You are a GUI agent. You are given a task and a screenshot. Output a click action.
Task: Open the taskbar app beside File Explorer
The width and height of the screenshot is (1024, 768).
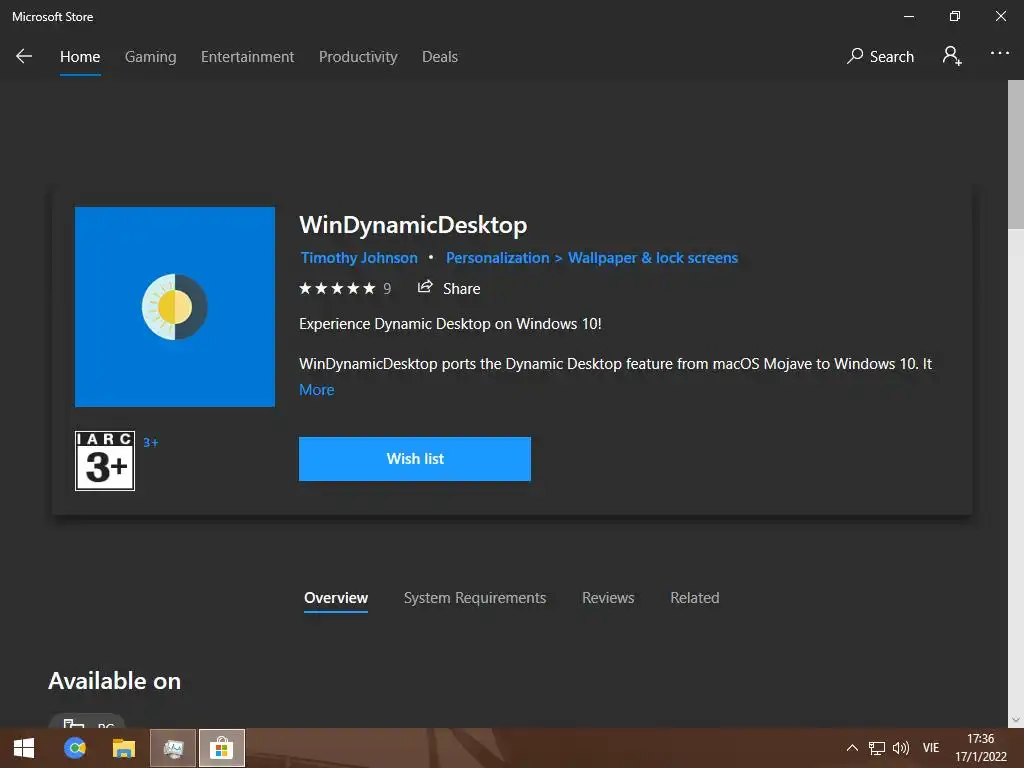coord(173,748)
